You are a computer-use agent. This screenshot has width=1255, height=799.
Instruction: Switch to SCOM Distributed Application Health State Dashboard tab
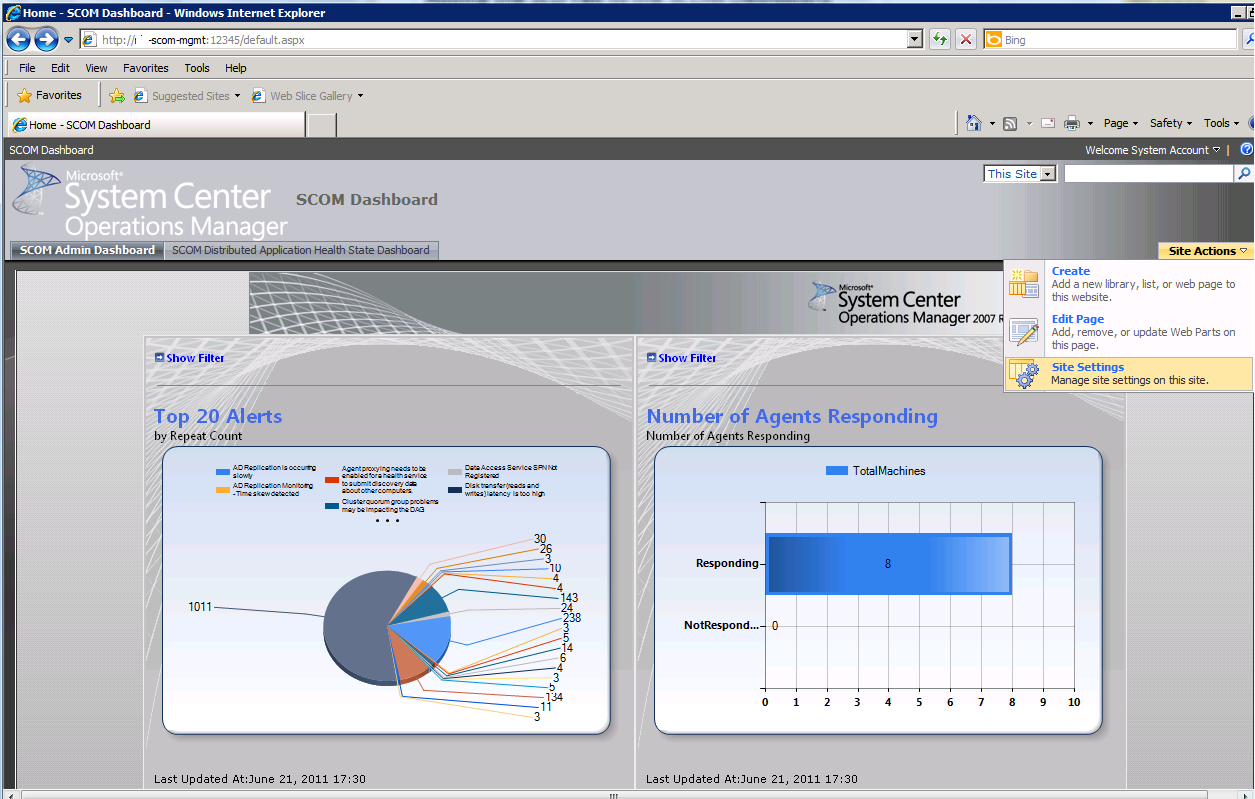coord(301,250)
